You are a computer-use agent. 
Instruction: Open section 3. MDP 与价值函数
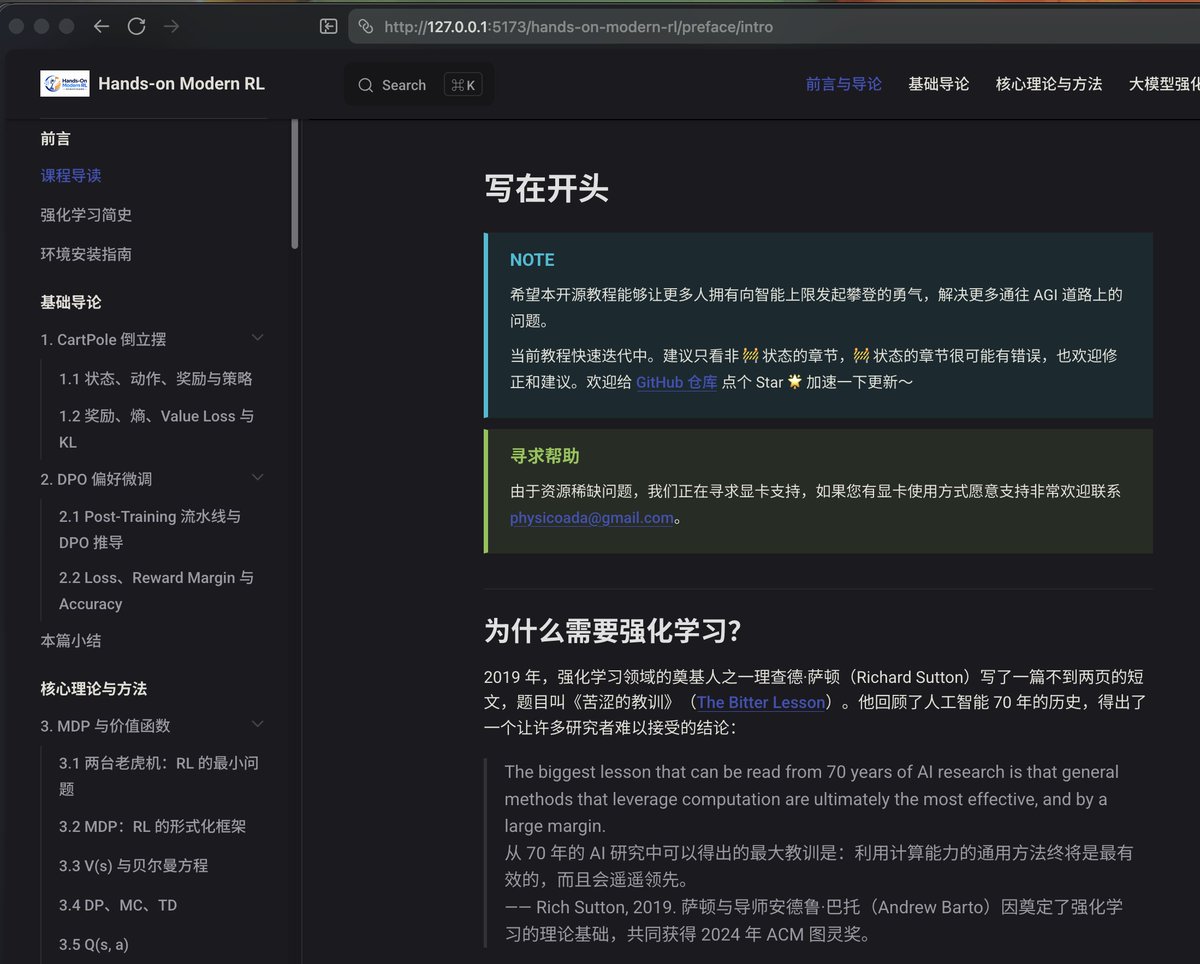[105, 726]
